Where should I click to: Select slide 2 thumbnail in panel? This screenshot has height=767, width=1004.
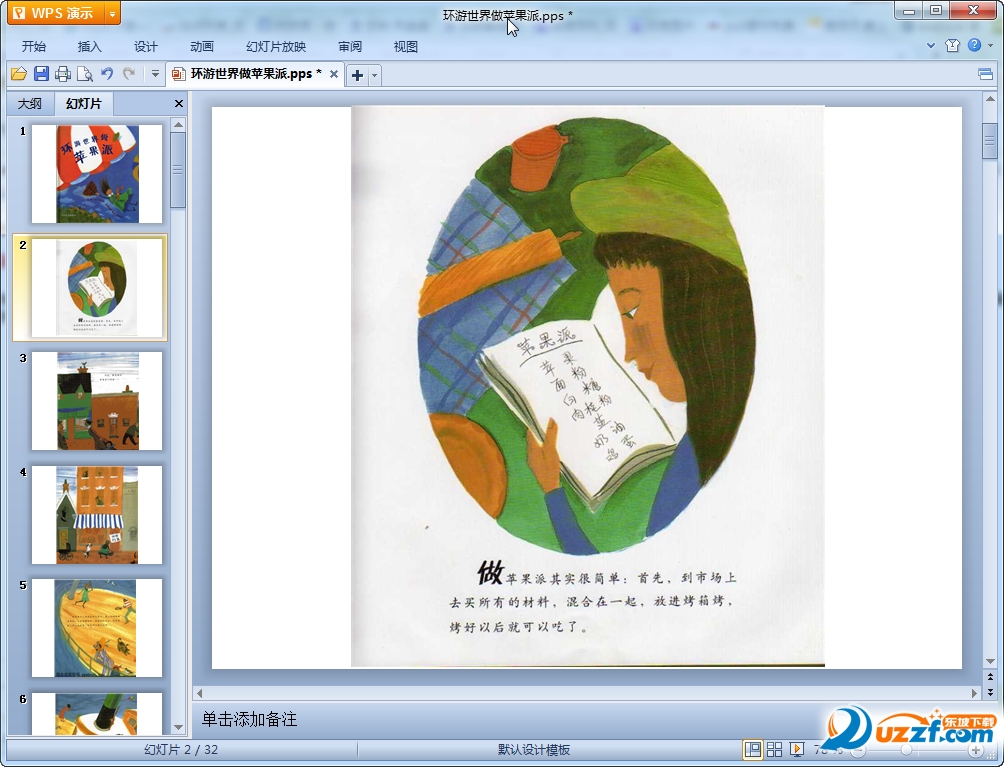(97, 287)
